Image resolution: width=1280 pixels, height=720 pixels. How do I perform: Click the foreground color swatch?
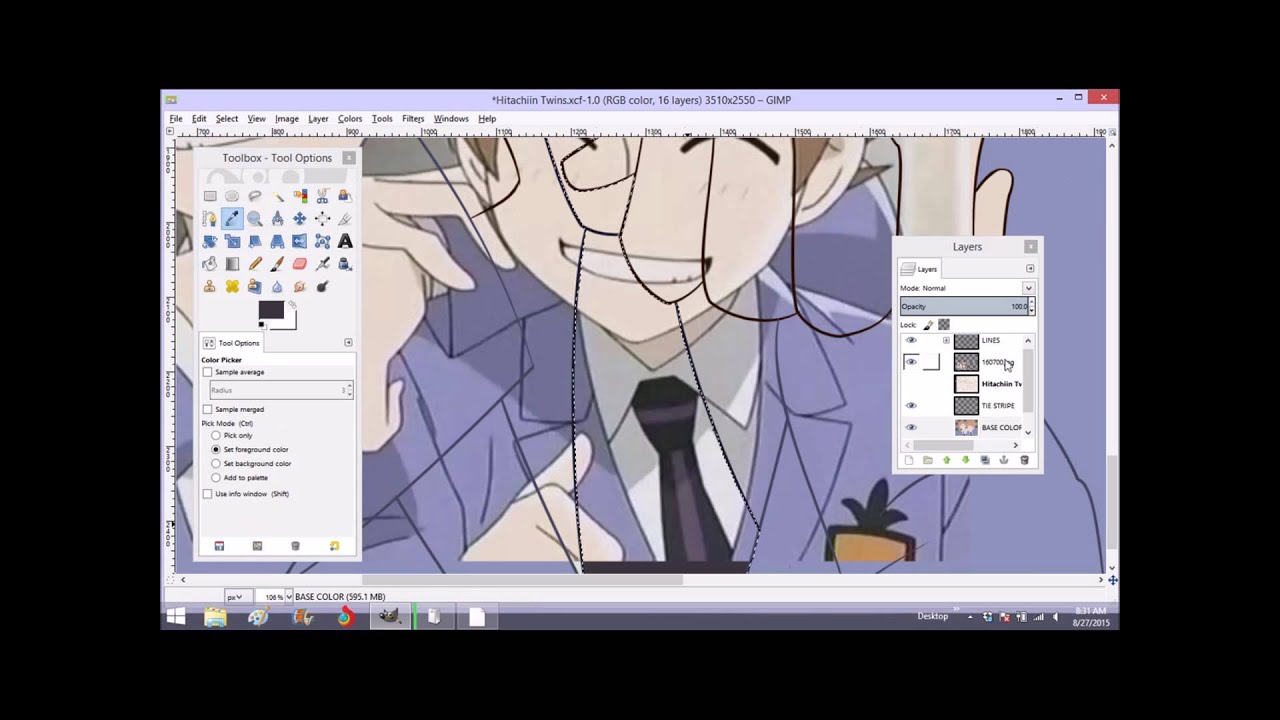(x=270, y=311)
